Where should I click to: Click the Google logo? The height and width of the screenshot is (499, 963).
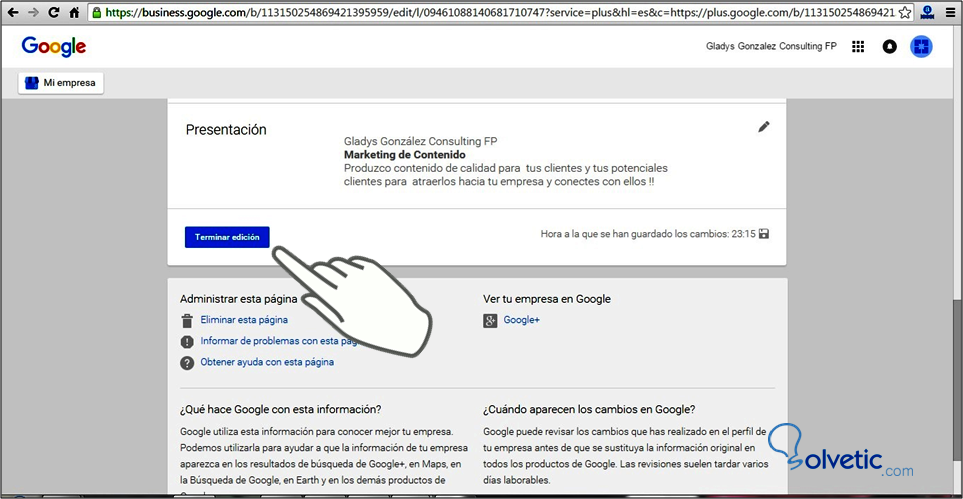click(53, 47)
